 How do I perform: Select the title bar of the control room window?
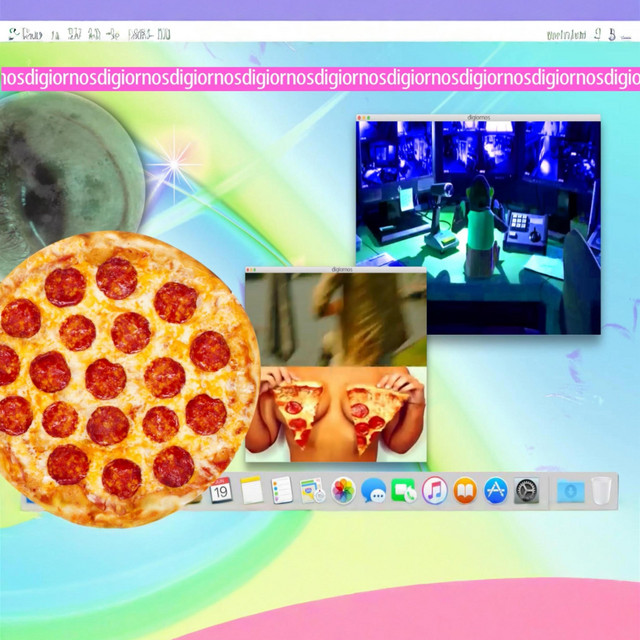(478, 118)
